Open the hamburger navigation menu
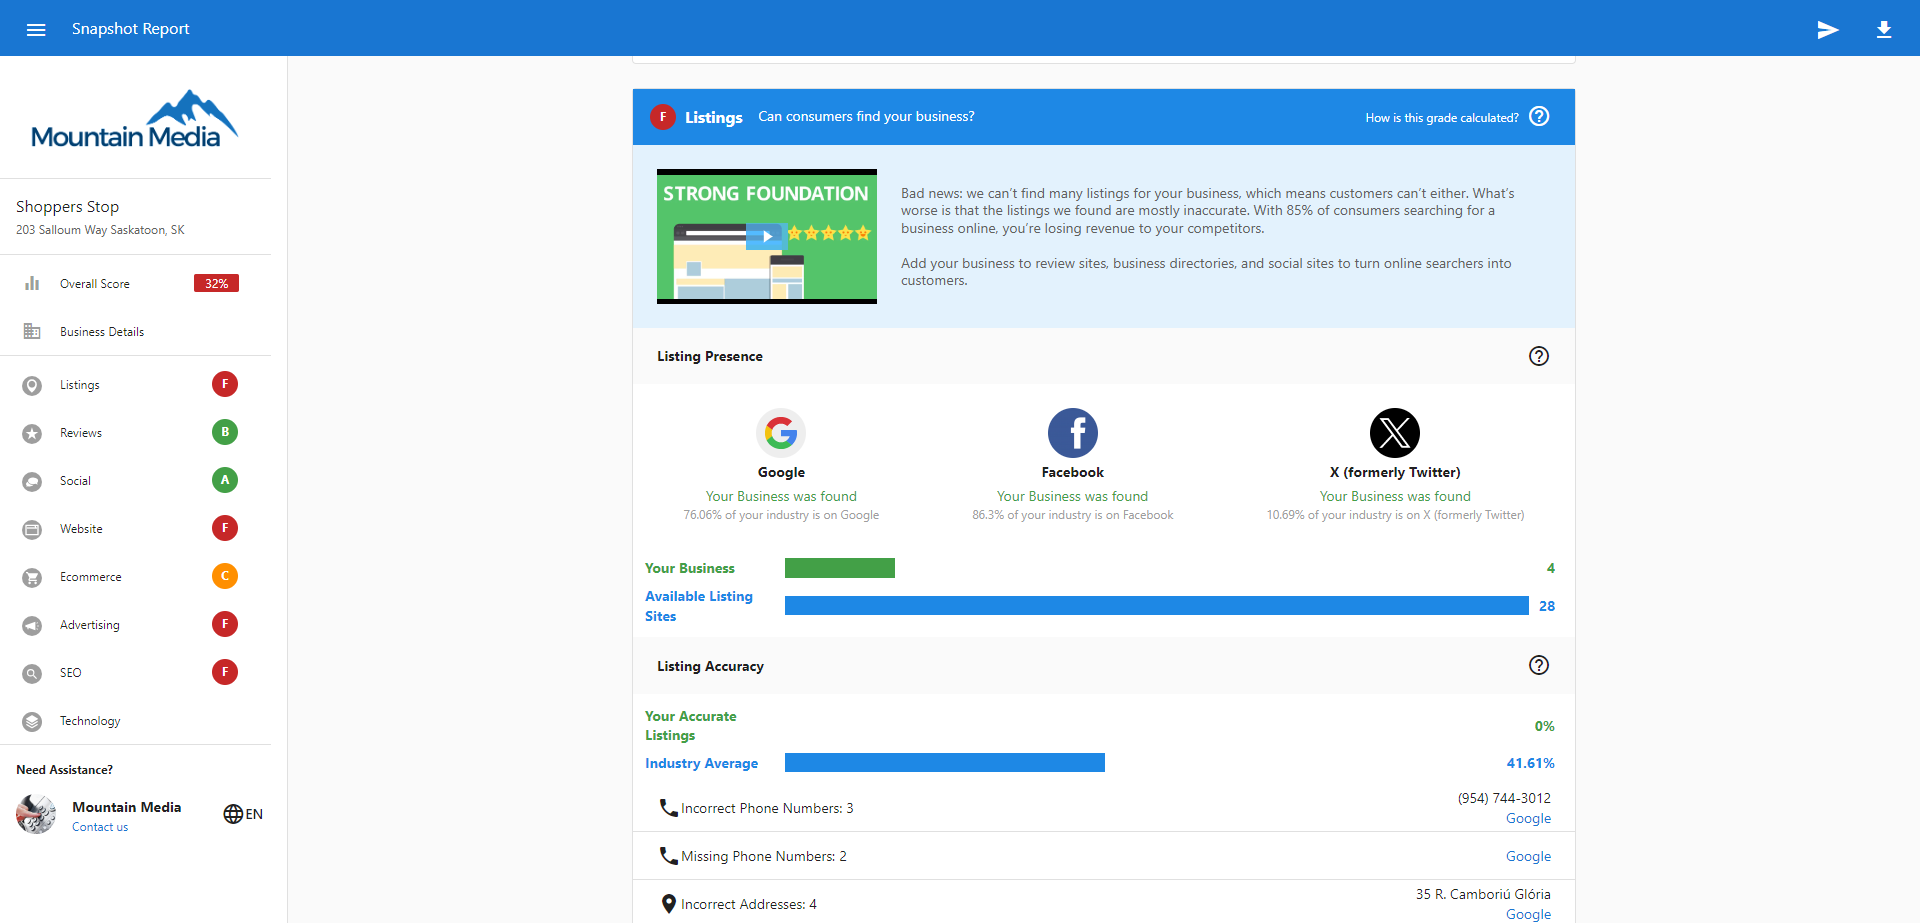This screenshot has height=923, width=1920. [x=36, y=29]
